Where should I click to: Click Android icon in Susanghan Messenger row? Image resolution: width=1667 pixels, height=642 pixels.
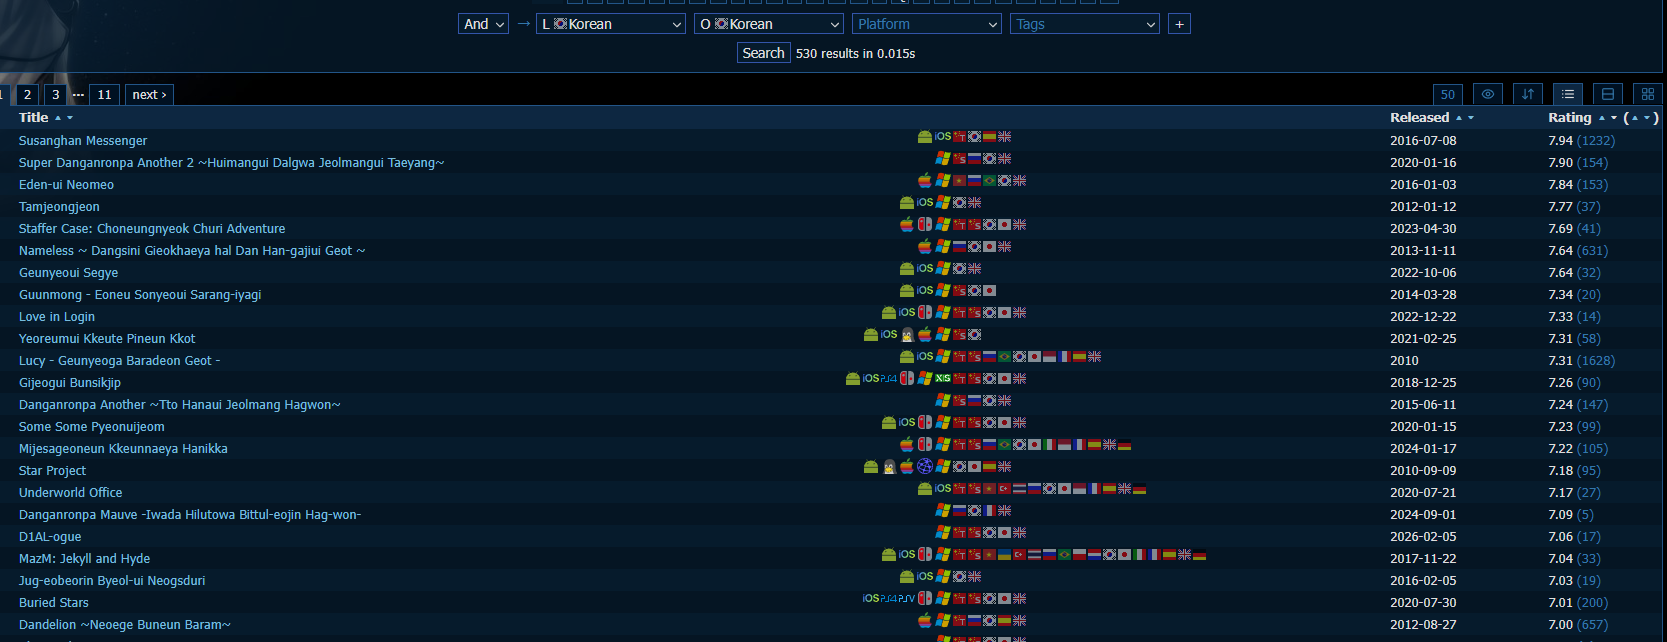coord(925,136)
